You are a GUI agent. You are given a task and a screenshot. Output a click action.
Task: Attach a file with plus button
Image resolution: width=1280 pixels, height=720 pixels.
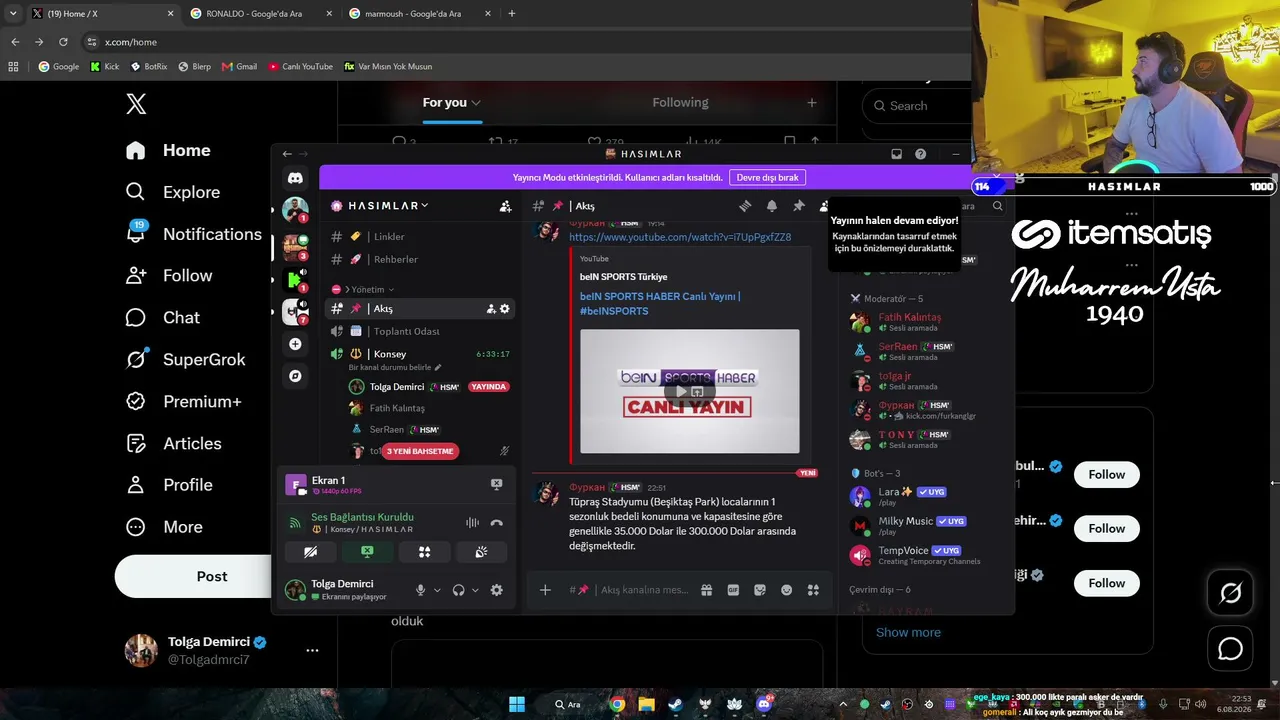[545, 590]
